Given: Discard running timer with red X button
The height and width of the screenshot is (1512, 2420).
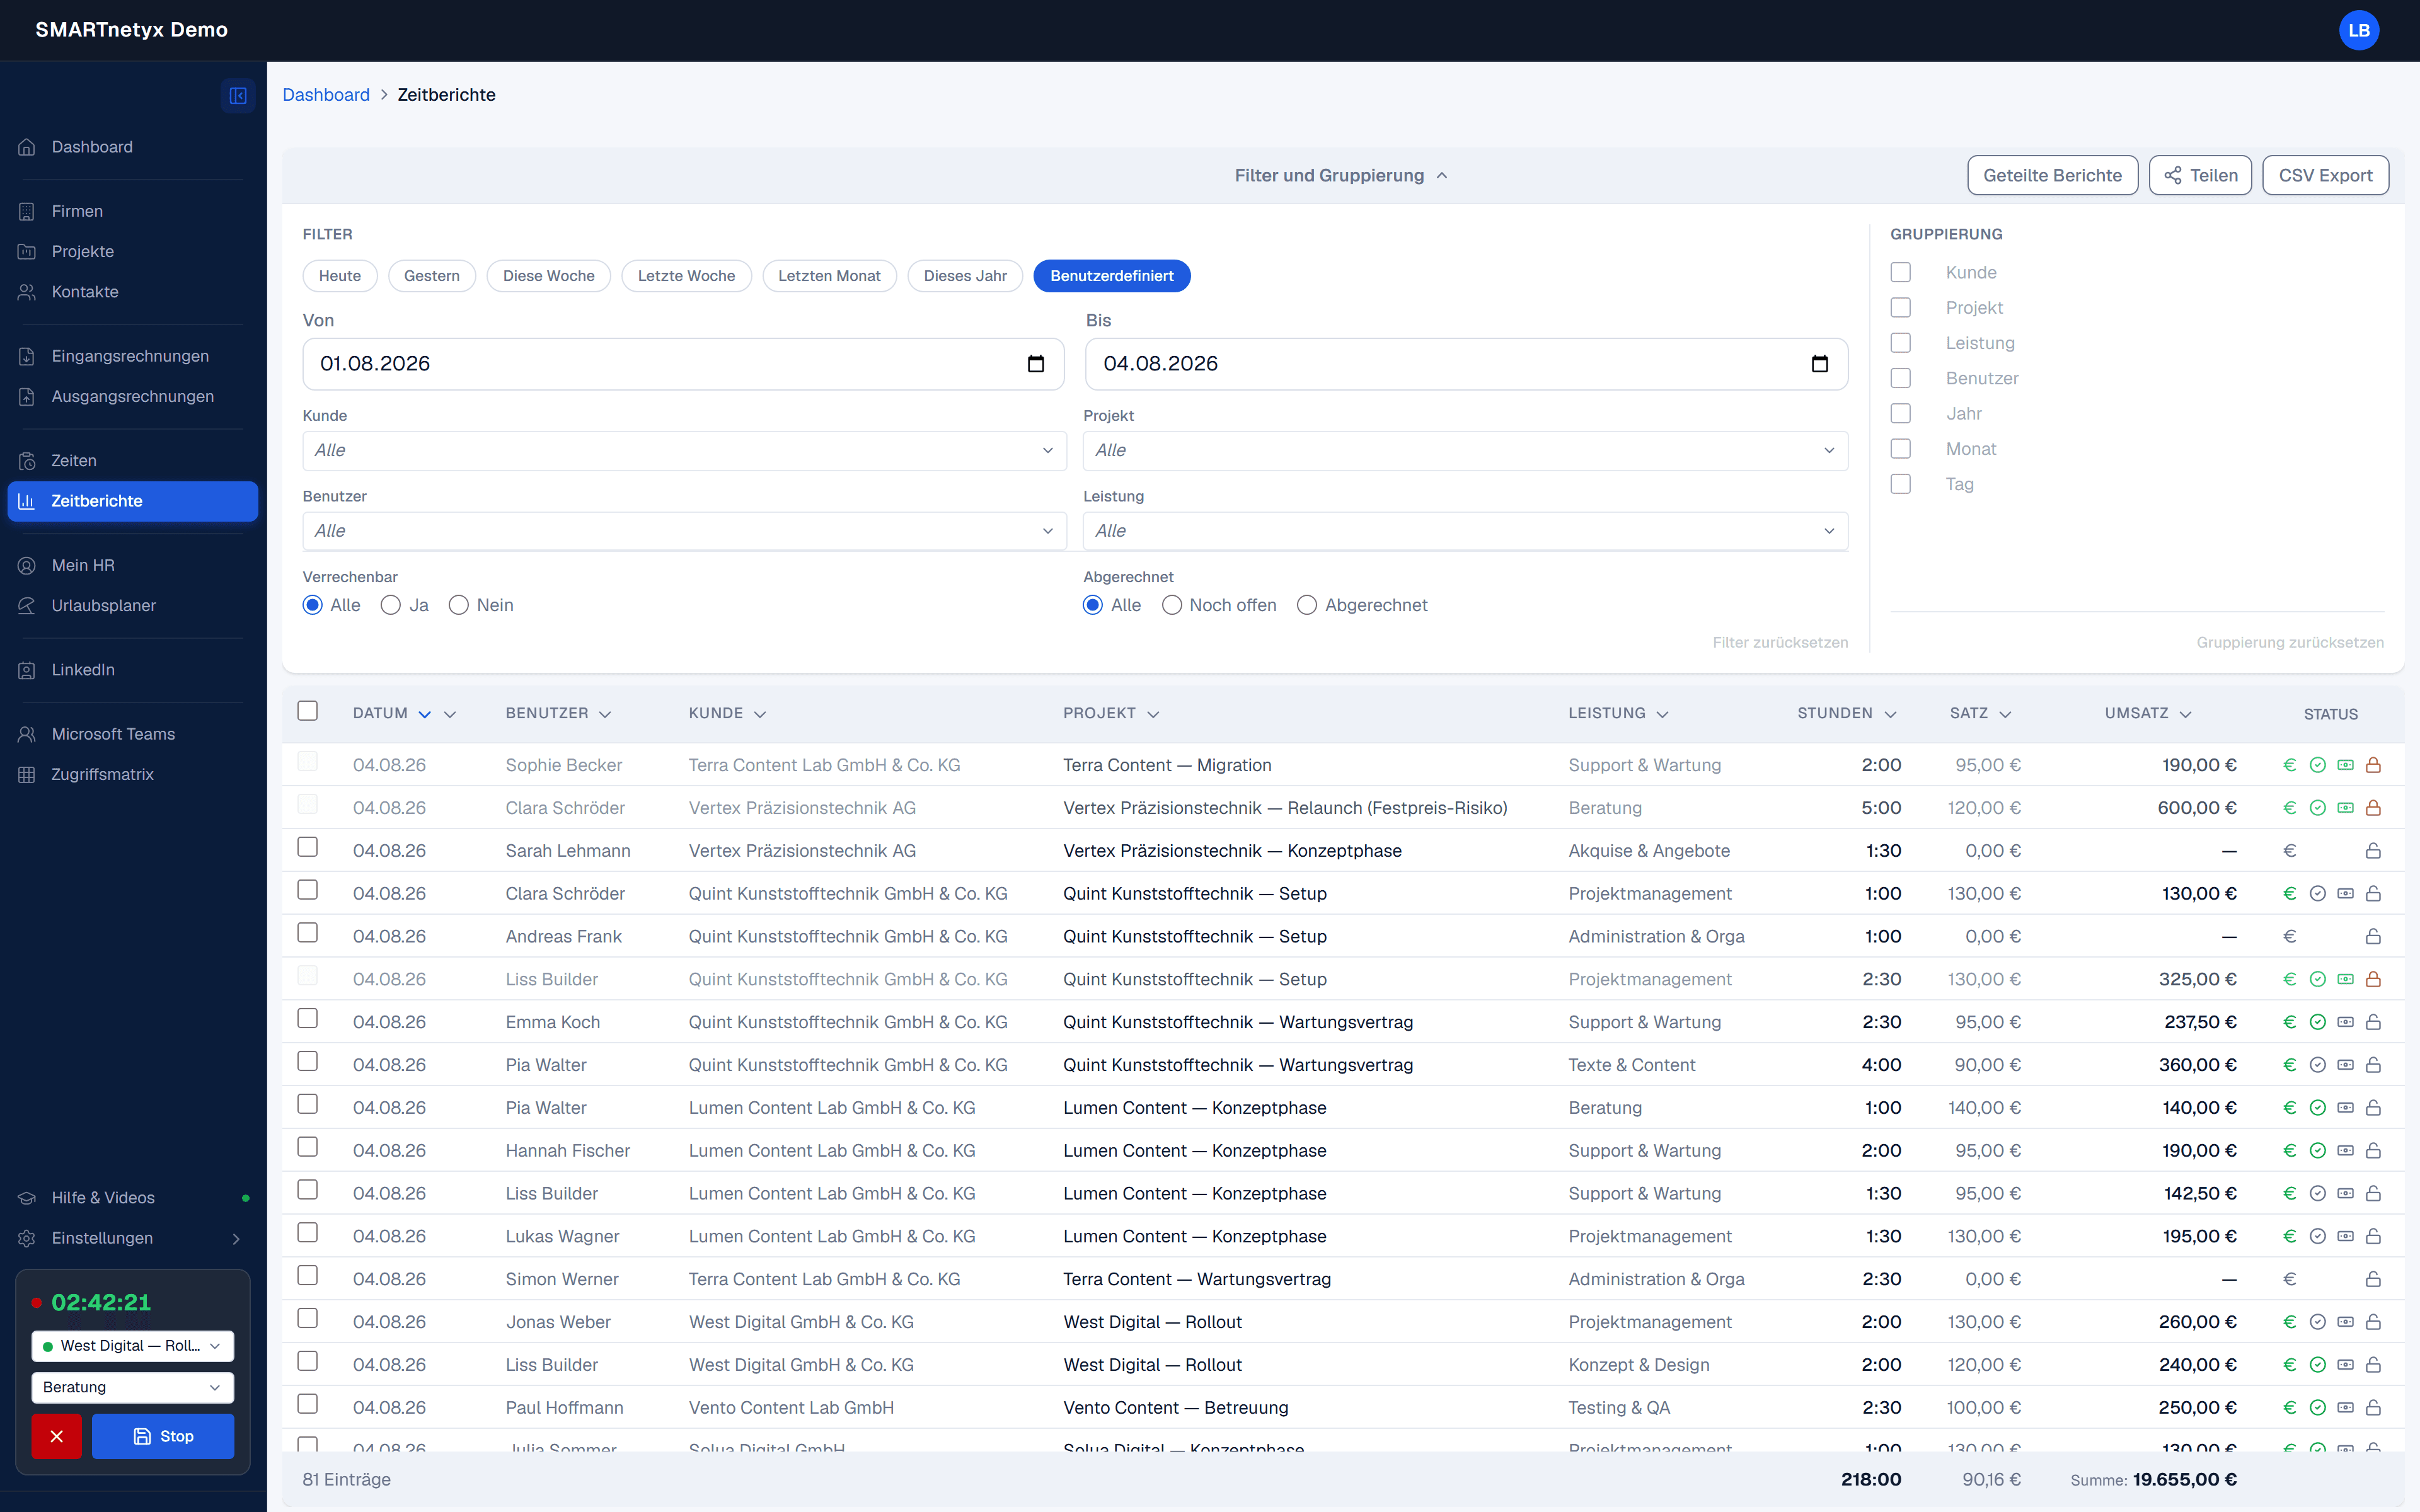Looking at the screenshot, I should pyautogui.click(x=56, y=1436).
